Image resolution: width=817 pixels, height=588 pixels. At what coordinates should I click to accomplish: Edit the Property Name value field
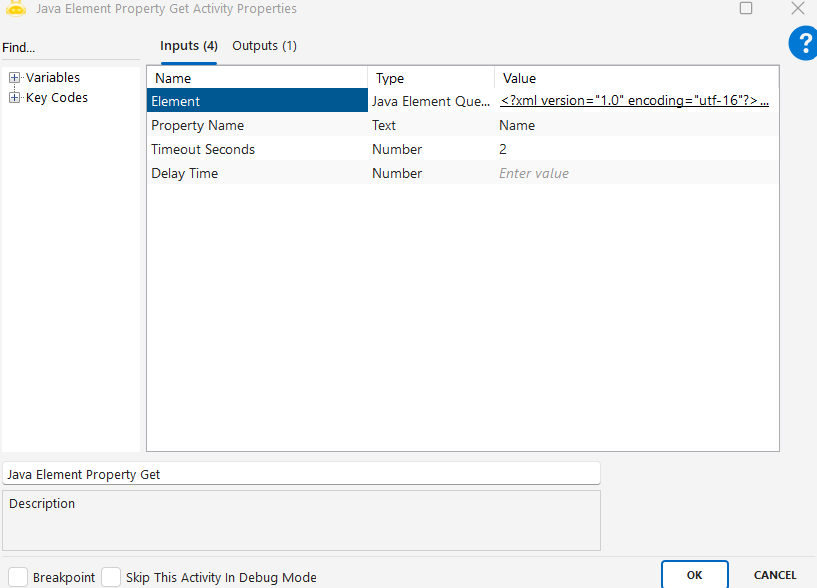pyautogui.click(x=635, y=126)
